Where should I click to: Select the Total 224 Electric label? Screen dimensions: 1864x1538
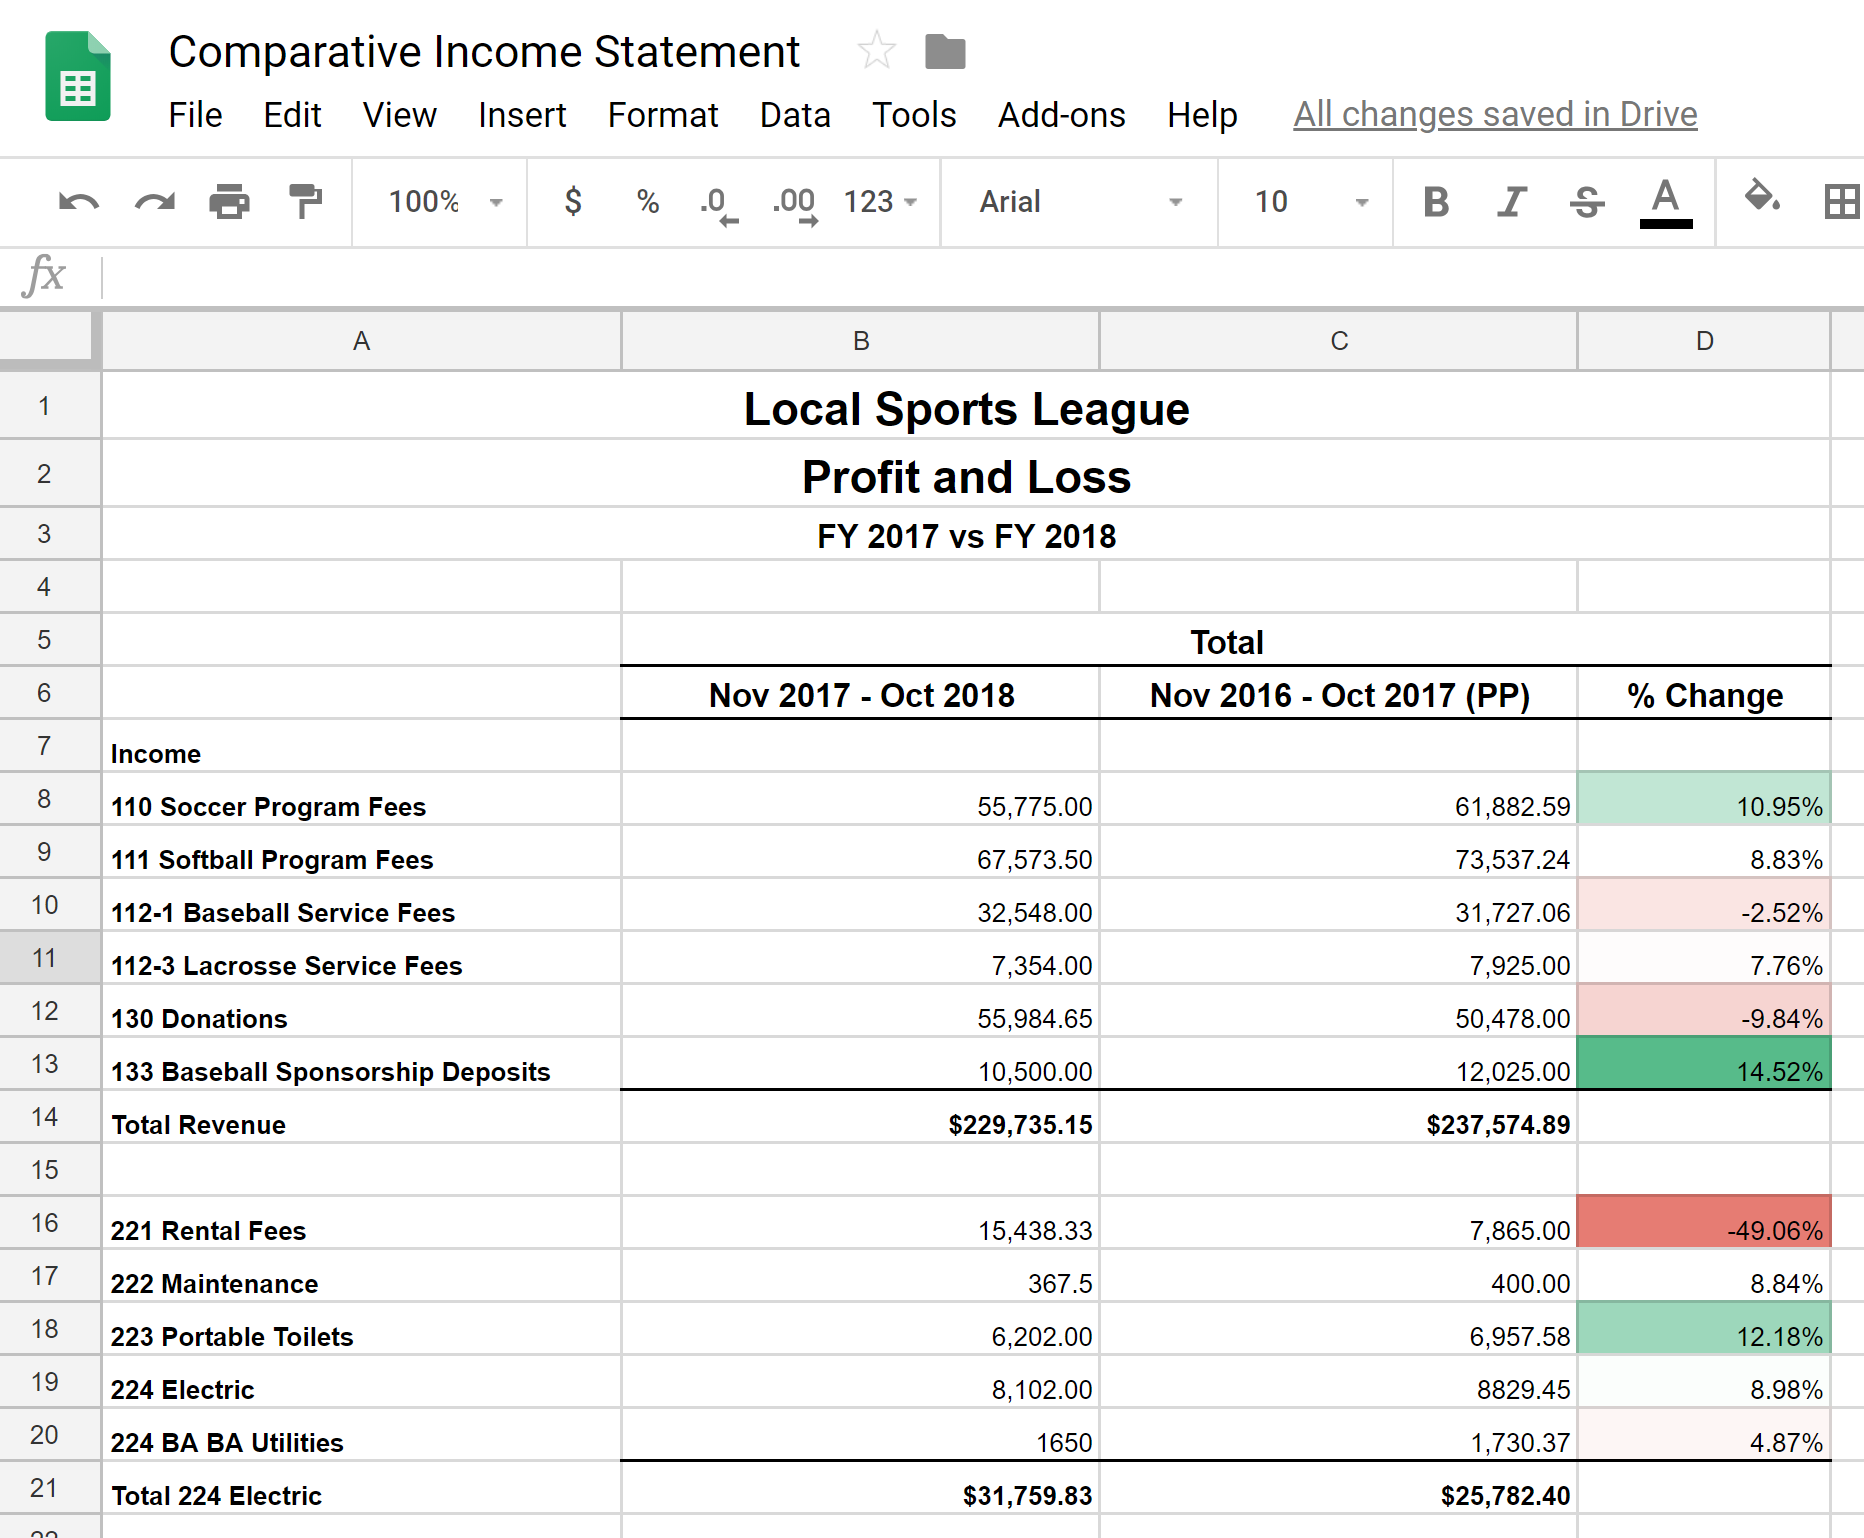point(361,1488)
